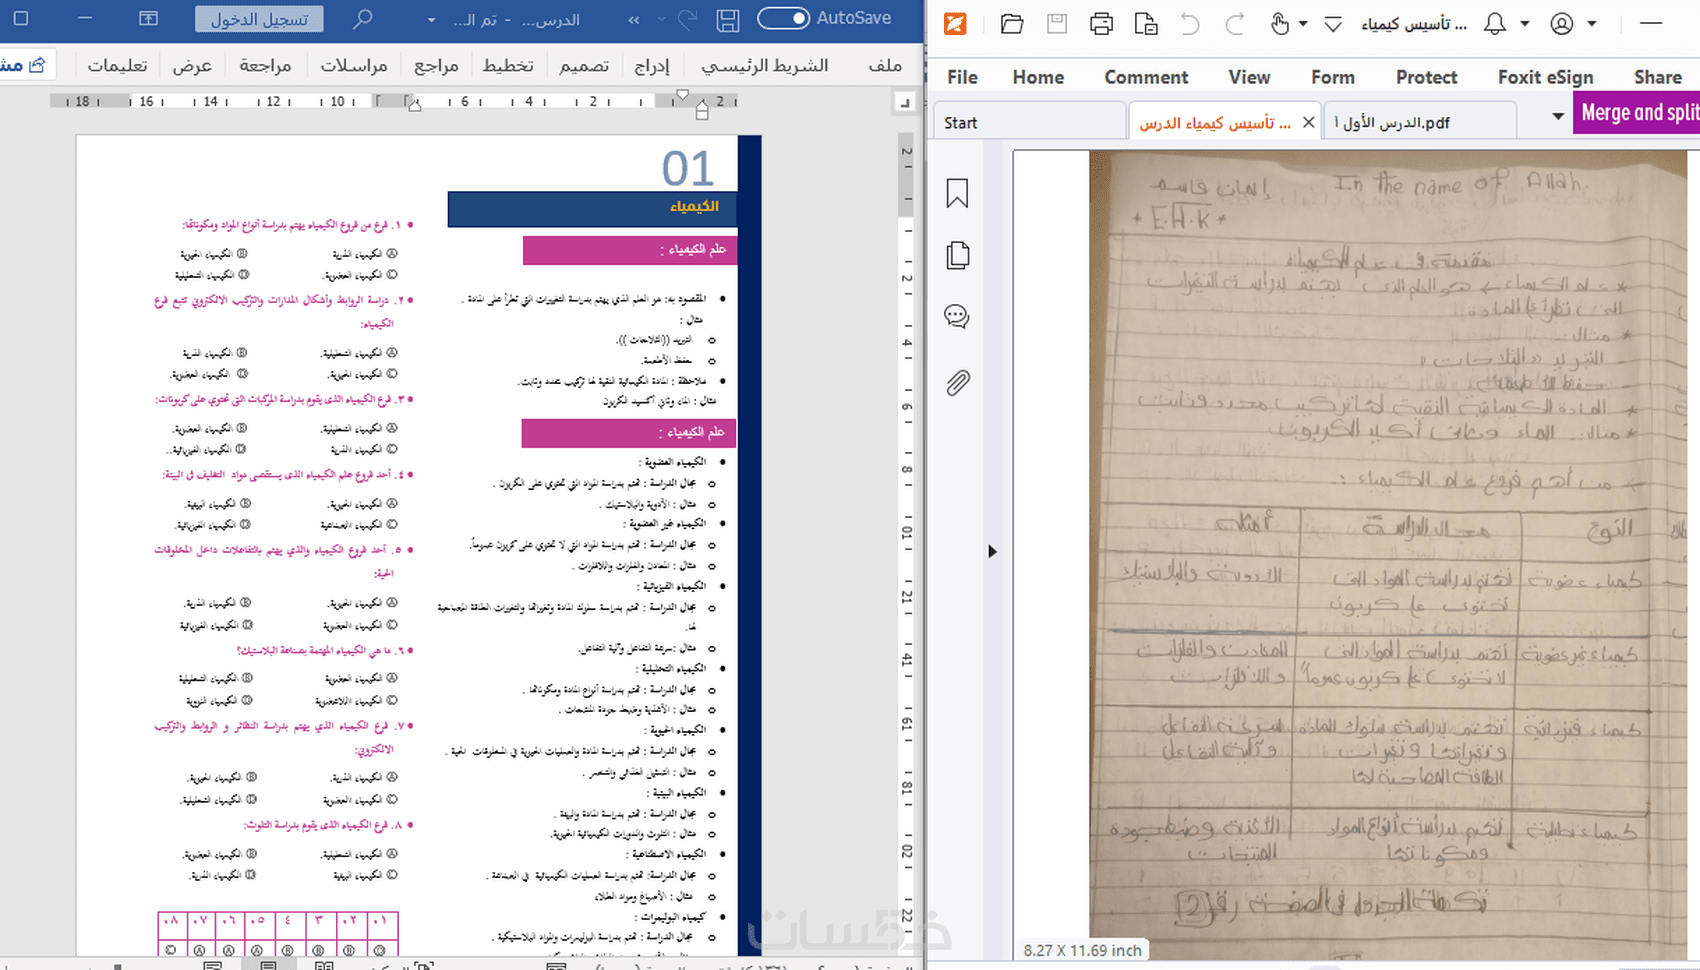1700x970 pixels.
Task: Open the document tabs list dropdown
Action: click(1557, 117)
